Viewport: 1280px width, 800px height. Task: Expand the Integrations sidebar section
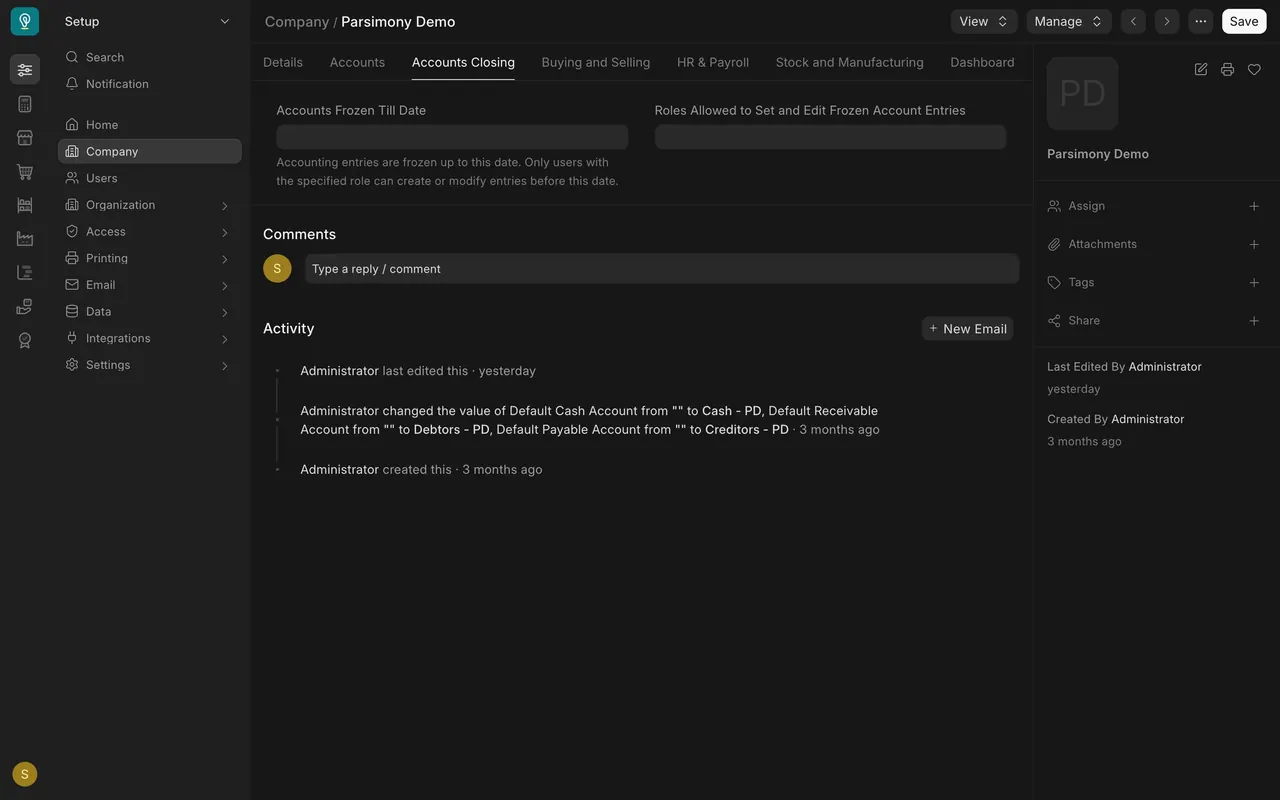tap(150, 338)
